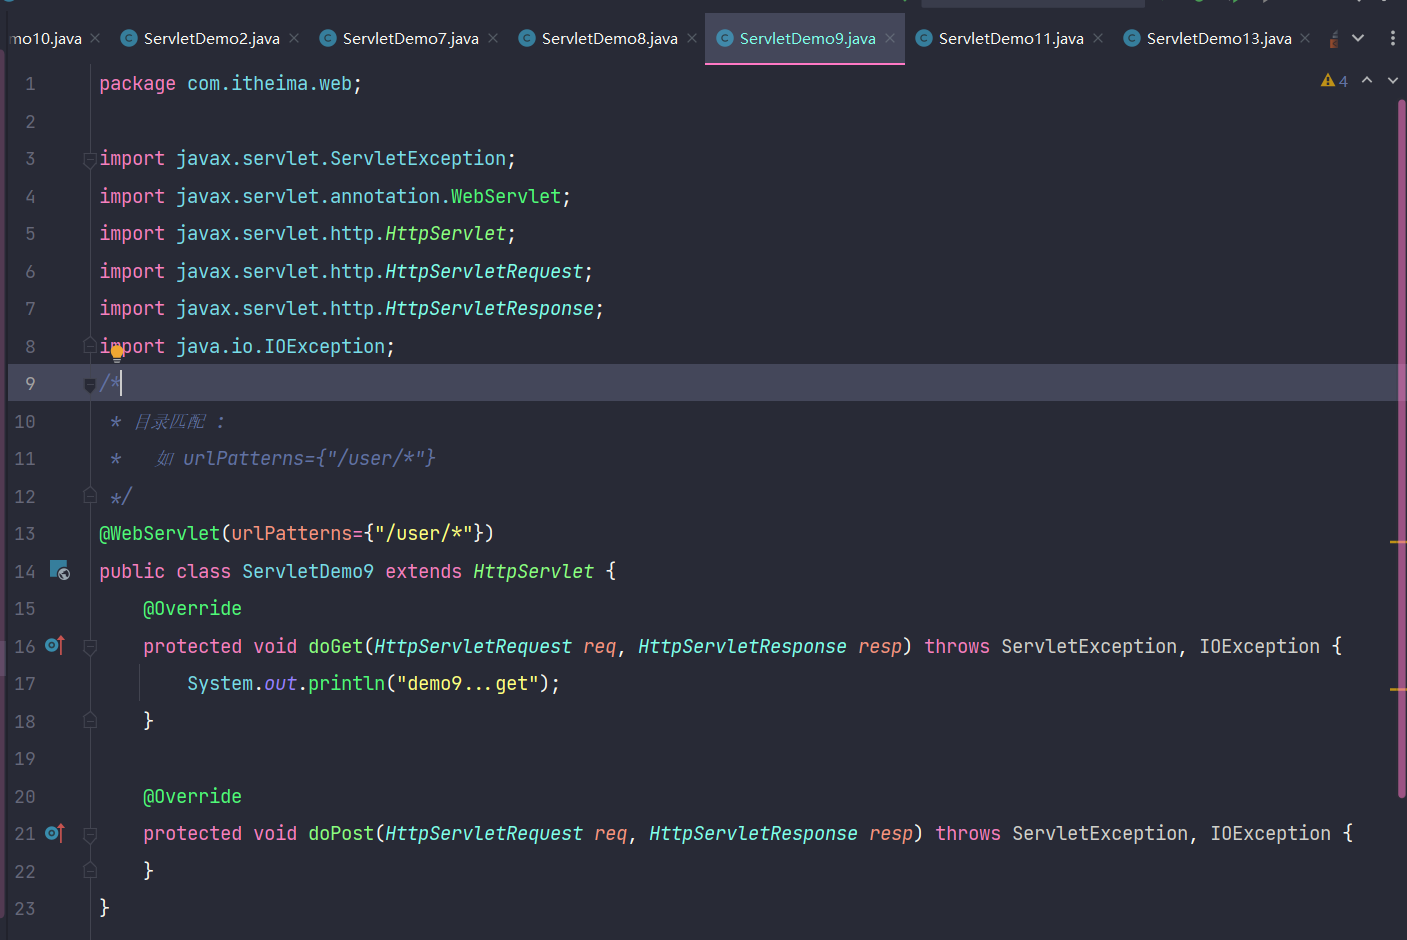
Task: Close the ServletDemo13.java tab
Action: coord(1305,38)
